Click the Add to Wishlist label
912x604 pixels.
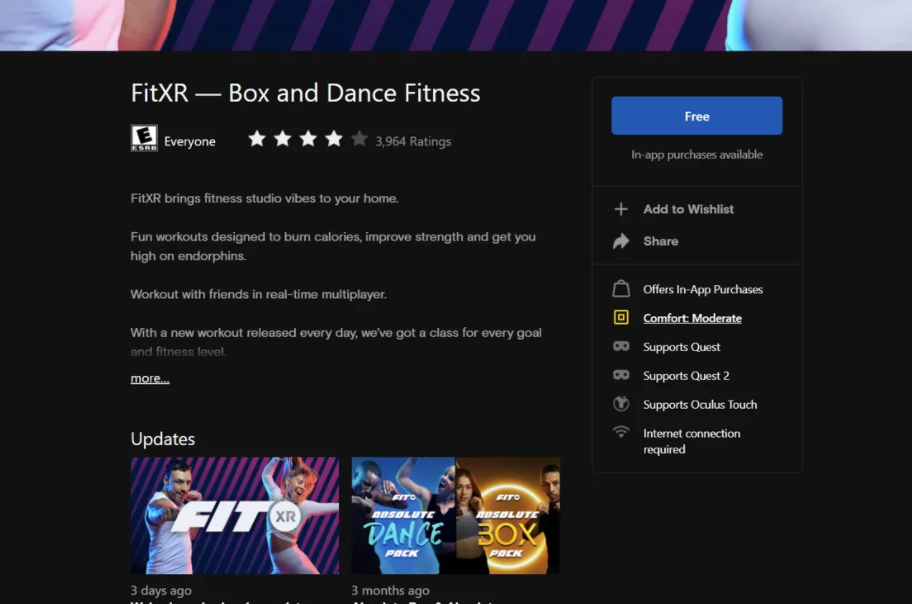pyautogui.click(x=688, y=209)
